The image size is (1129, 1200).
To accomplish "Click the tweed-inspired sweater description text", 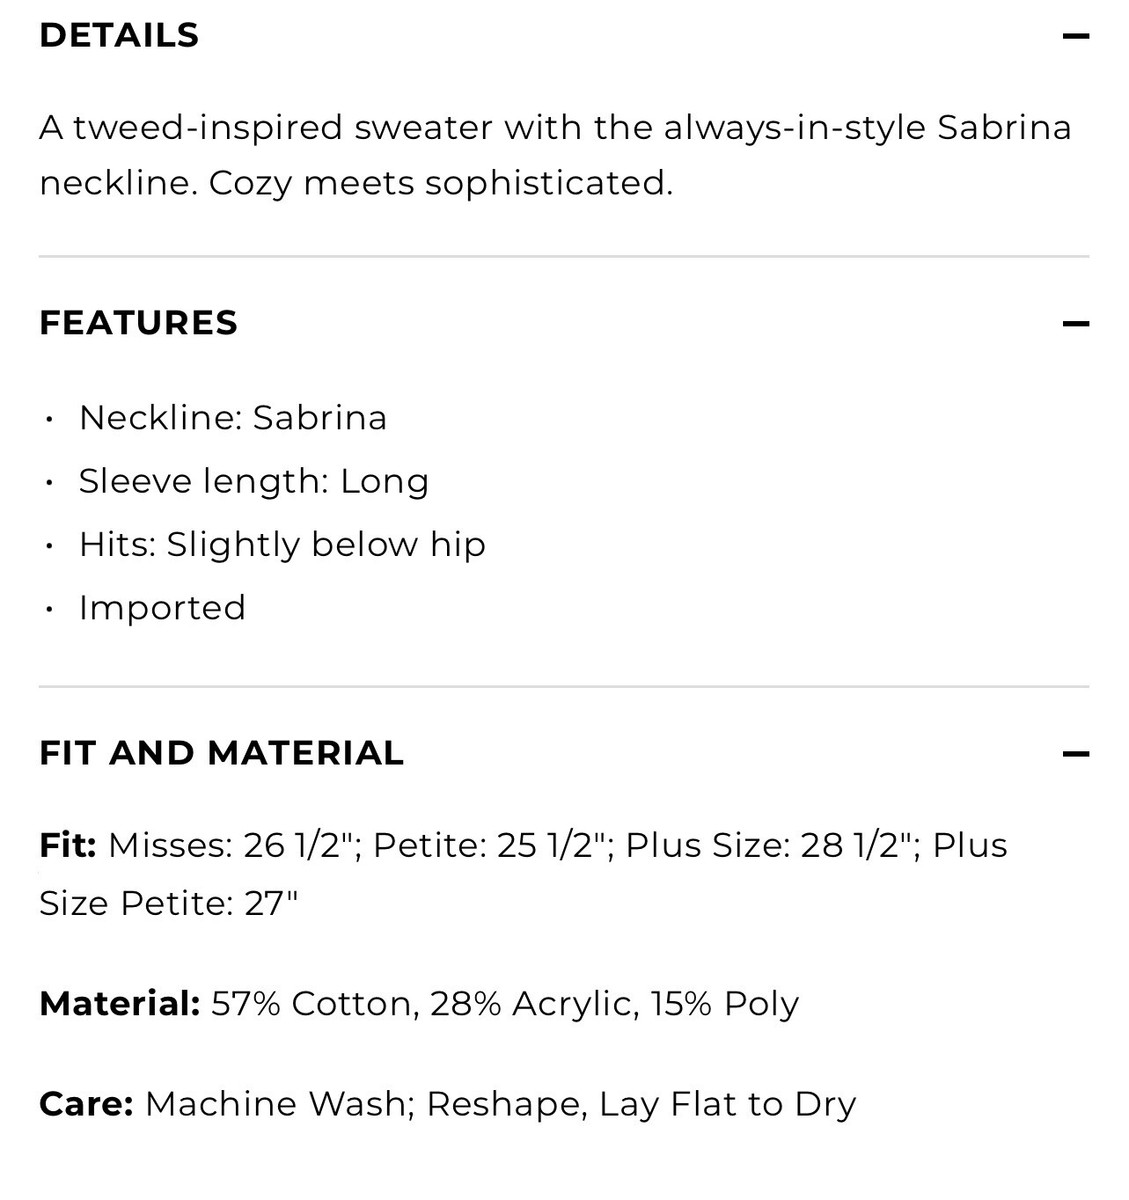I will pyautogui.click(x=555, y=128).
